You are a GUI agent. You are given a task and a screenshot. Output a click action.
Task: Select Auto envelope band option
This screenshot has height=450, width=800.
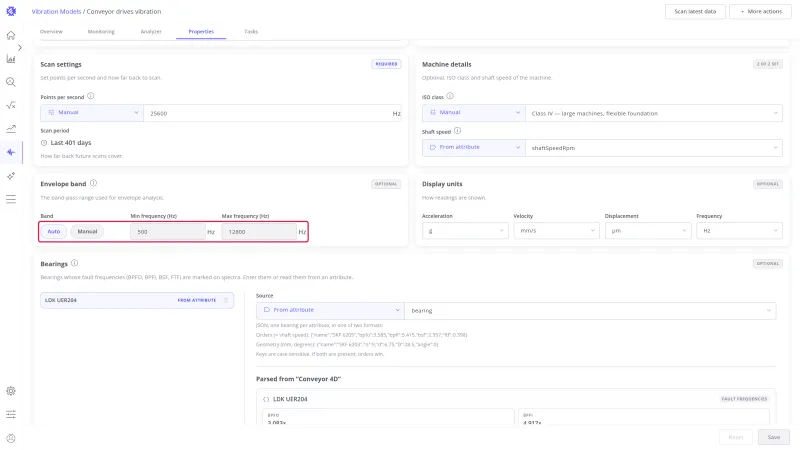pyautogui.click(x=54, y=232)
